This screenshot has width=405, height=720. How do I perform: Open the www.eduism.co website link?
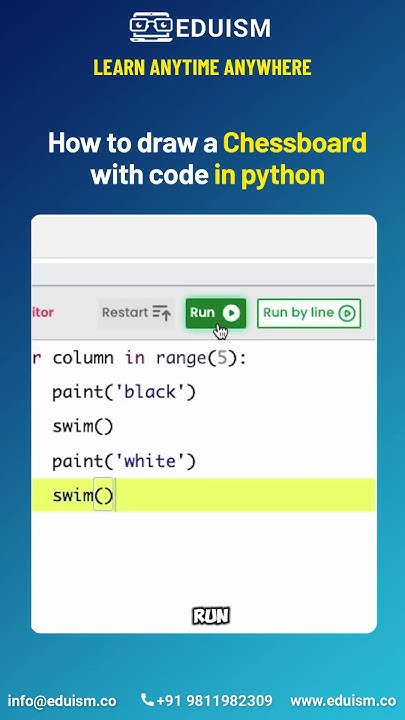[343, 701]
